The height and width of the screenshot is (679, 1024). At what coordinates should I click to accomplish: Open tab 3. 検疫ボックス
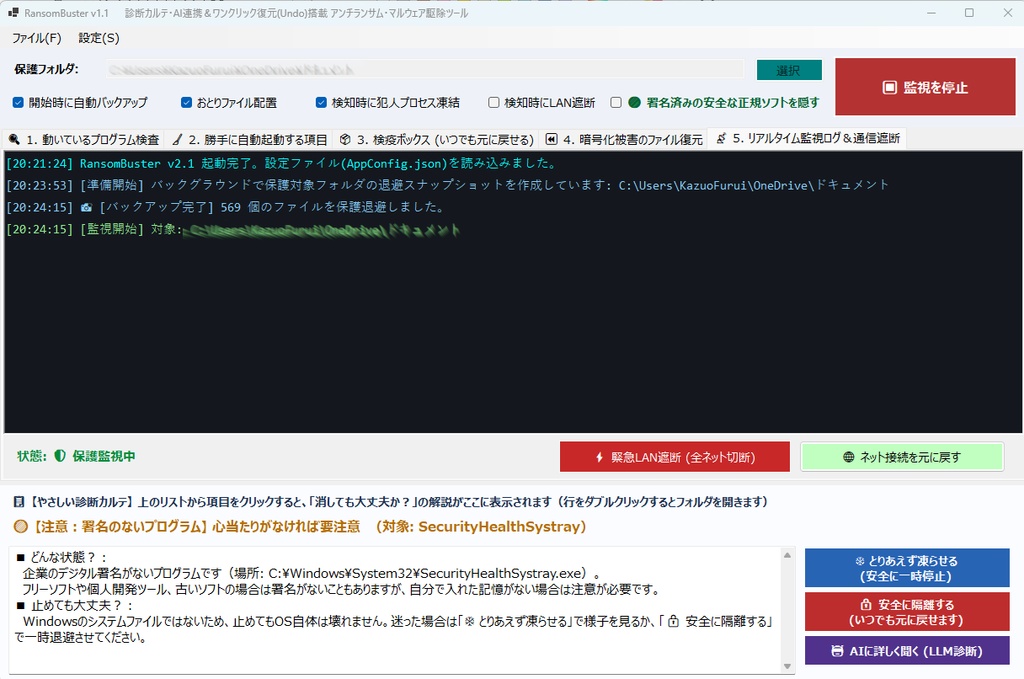pyautogui.click(x=436, y=139)
